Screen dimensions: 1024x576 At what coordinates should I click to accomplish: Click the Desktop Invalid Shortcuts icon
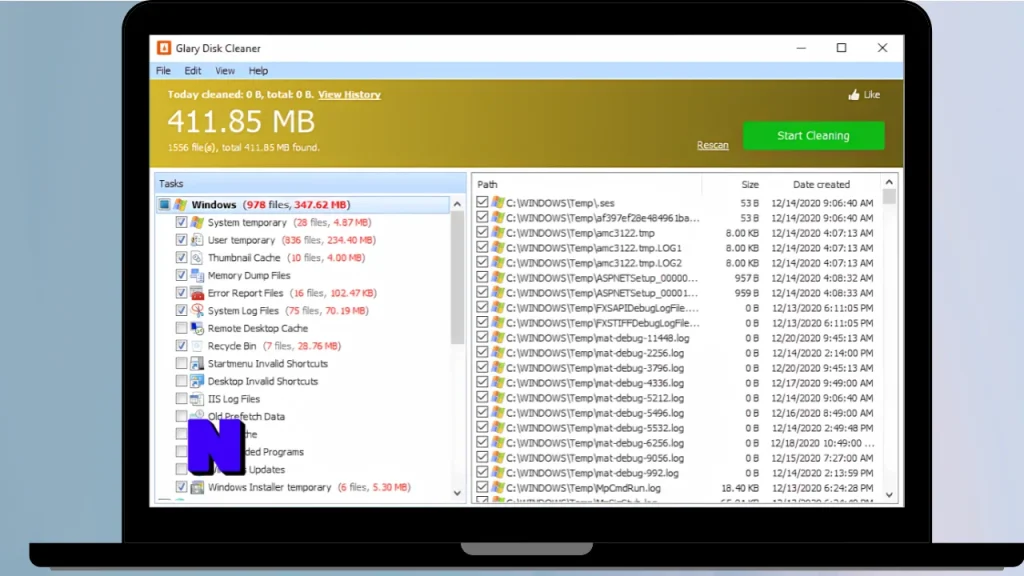coord(197,381)
